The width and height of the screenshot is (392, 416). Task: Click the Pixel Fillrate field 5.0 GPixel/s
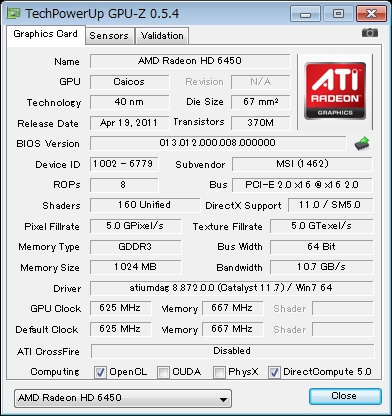(x=135, y=226)
